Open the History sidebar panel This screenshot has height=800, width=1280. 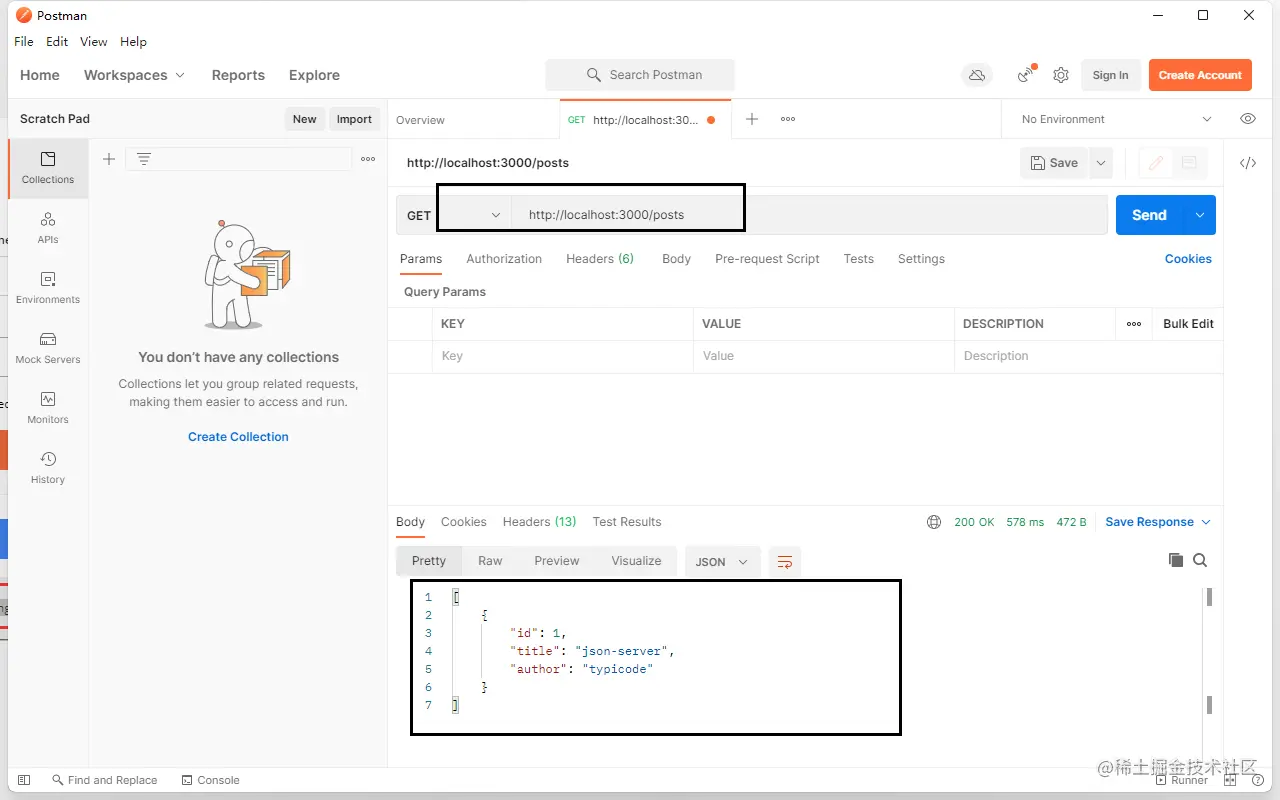(x=48, y=468)
